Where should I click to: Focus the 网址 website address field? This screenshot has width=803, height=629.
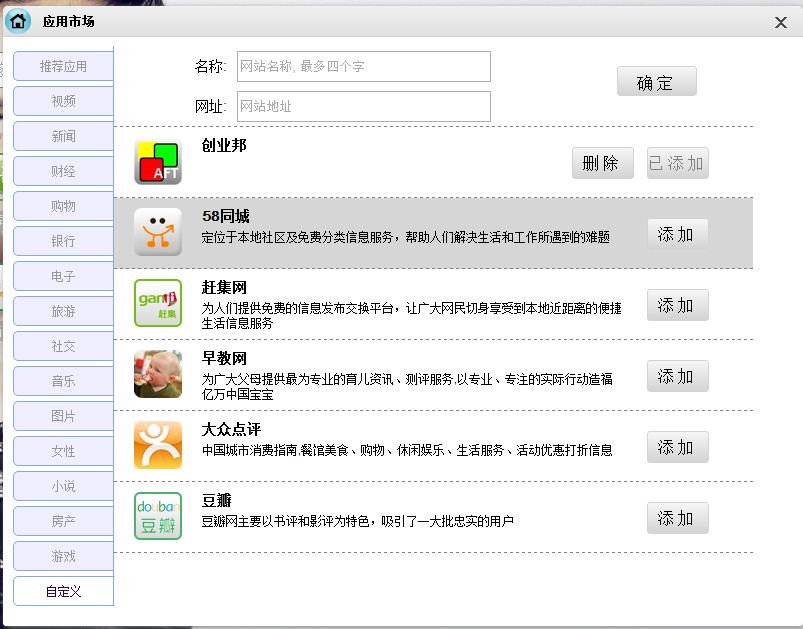[x=364, y=107]
